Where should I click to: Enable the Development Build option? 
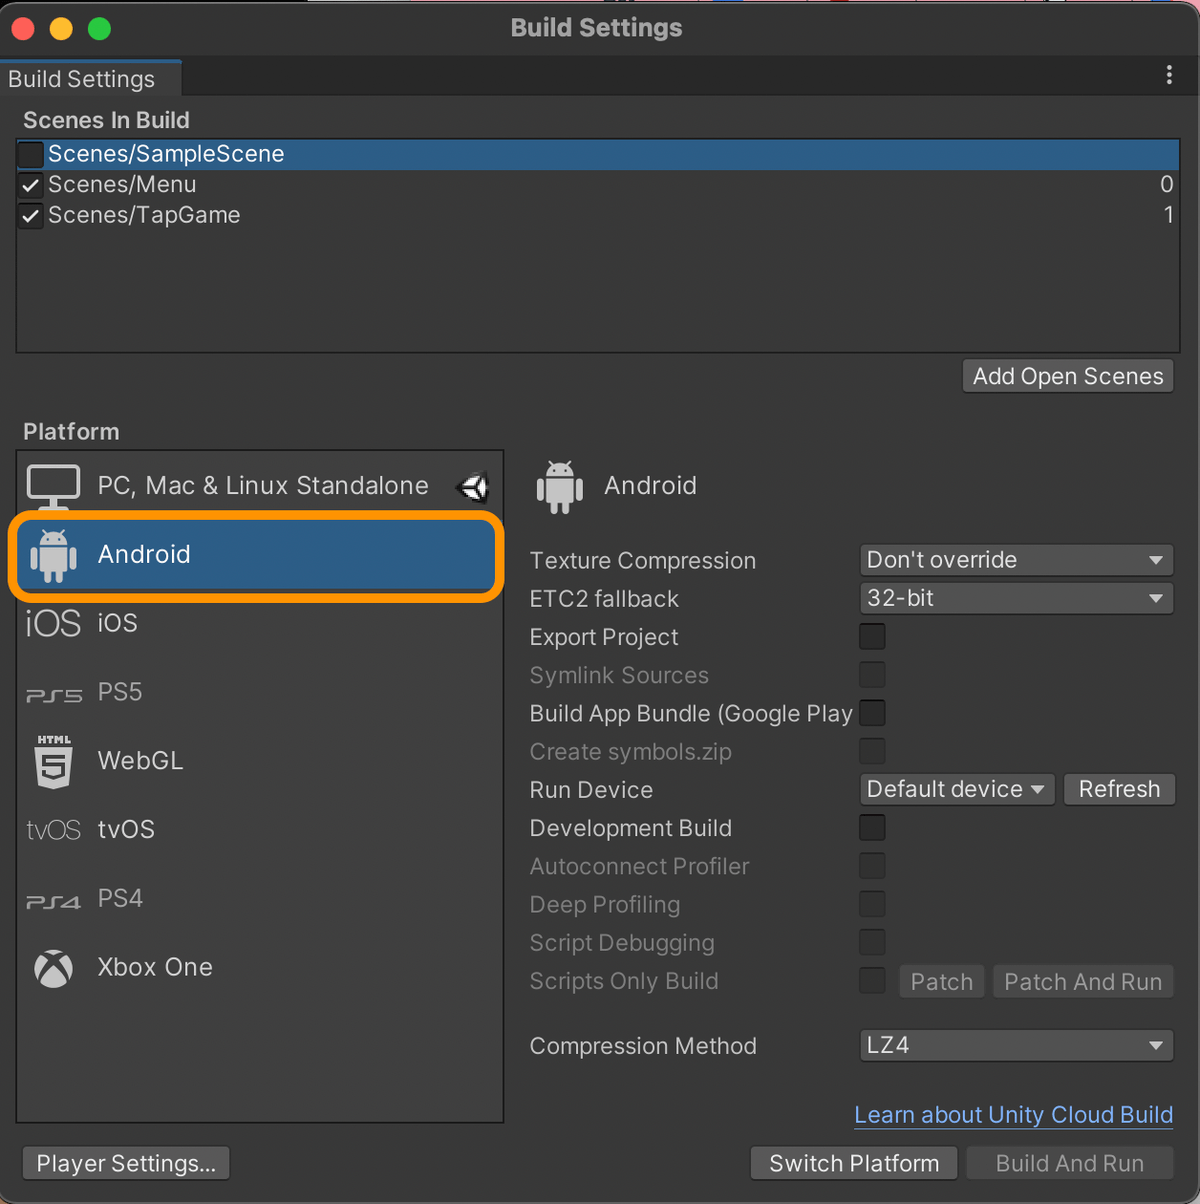871,827
